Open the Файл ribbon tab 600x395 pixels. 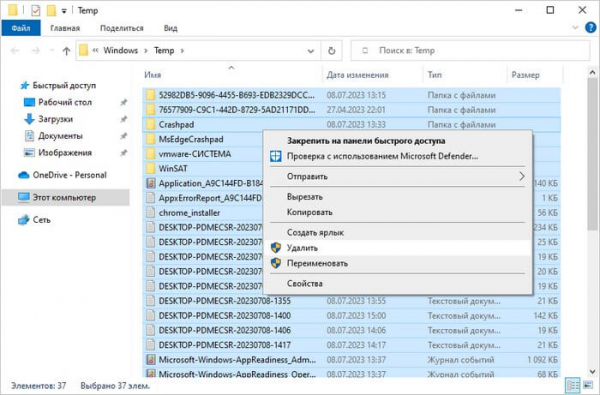(21, 28)
